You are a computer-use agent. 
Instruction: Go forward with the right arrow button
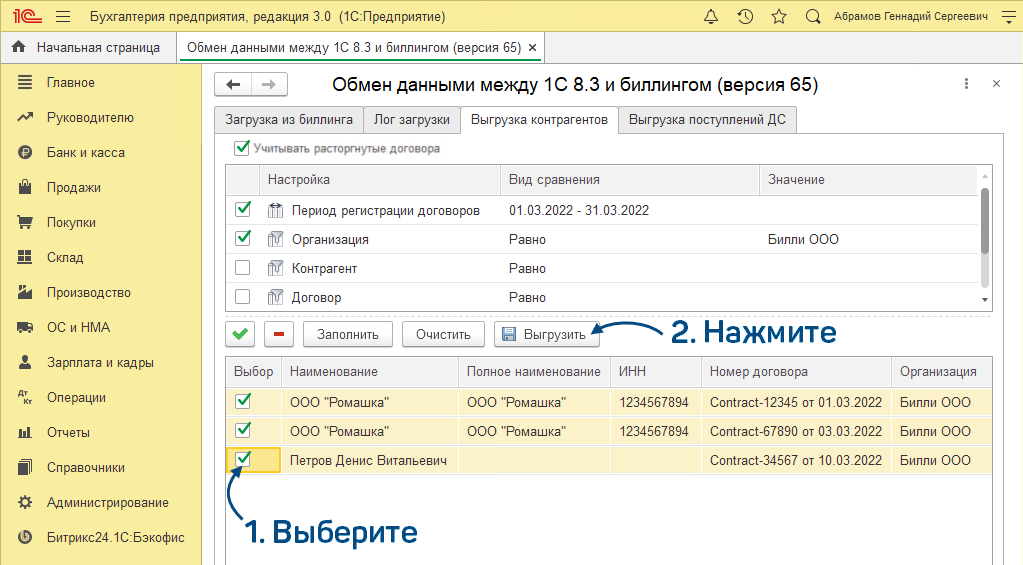pos(269,84)
